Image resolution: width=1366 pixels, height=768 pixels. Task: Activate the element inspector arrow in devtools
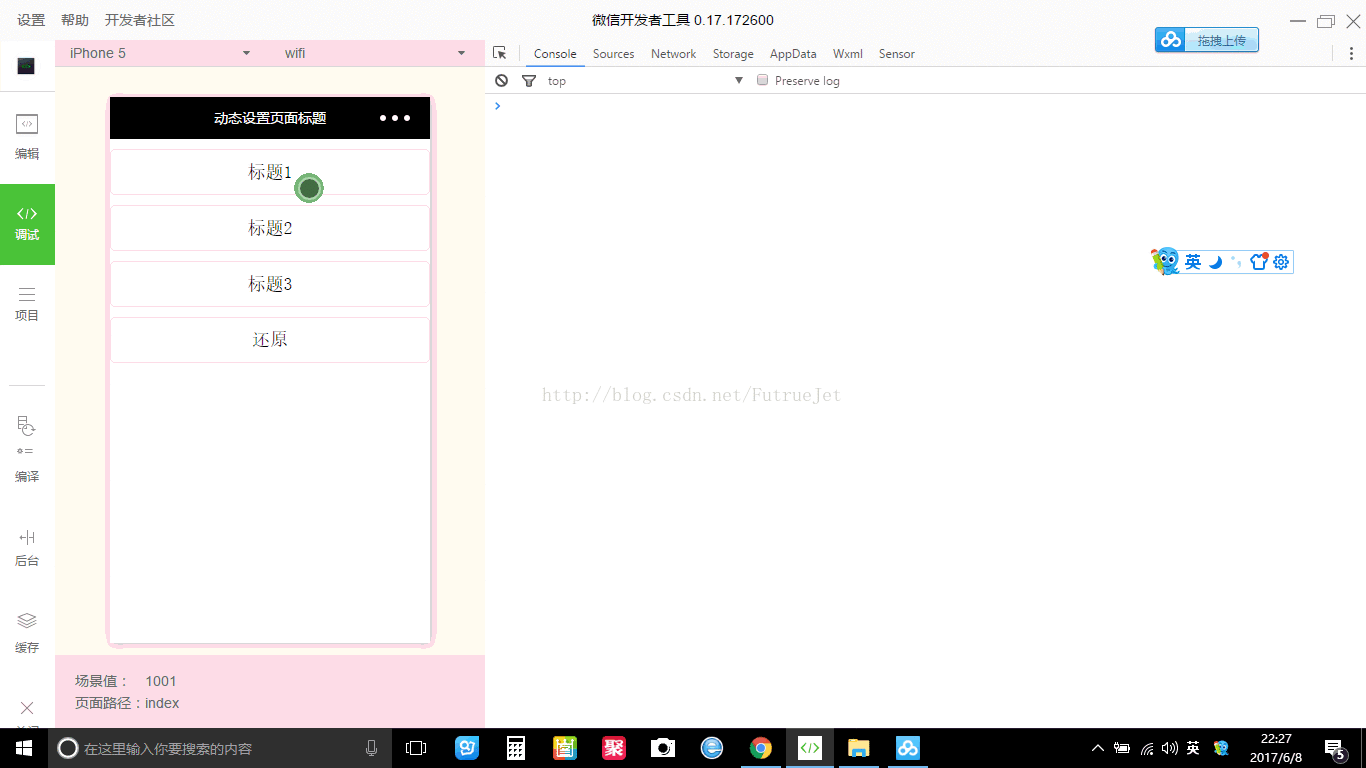click(500, 53)
